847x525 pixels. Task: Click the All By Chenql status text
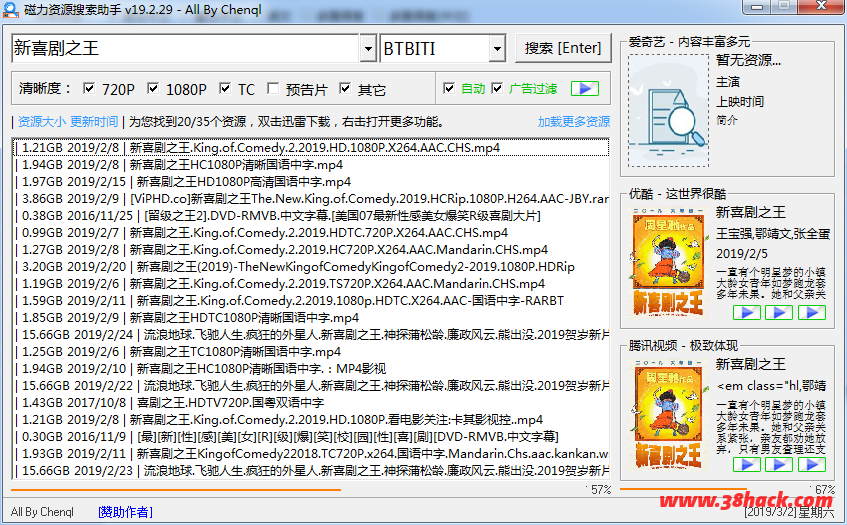point(42,511)
